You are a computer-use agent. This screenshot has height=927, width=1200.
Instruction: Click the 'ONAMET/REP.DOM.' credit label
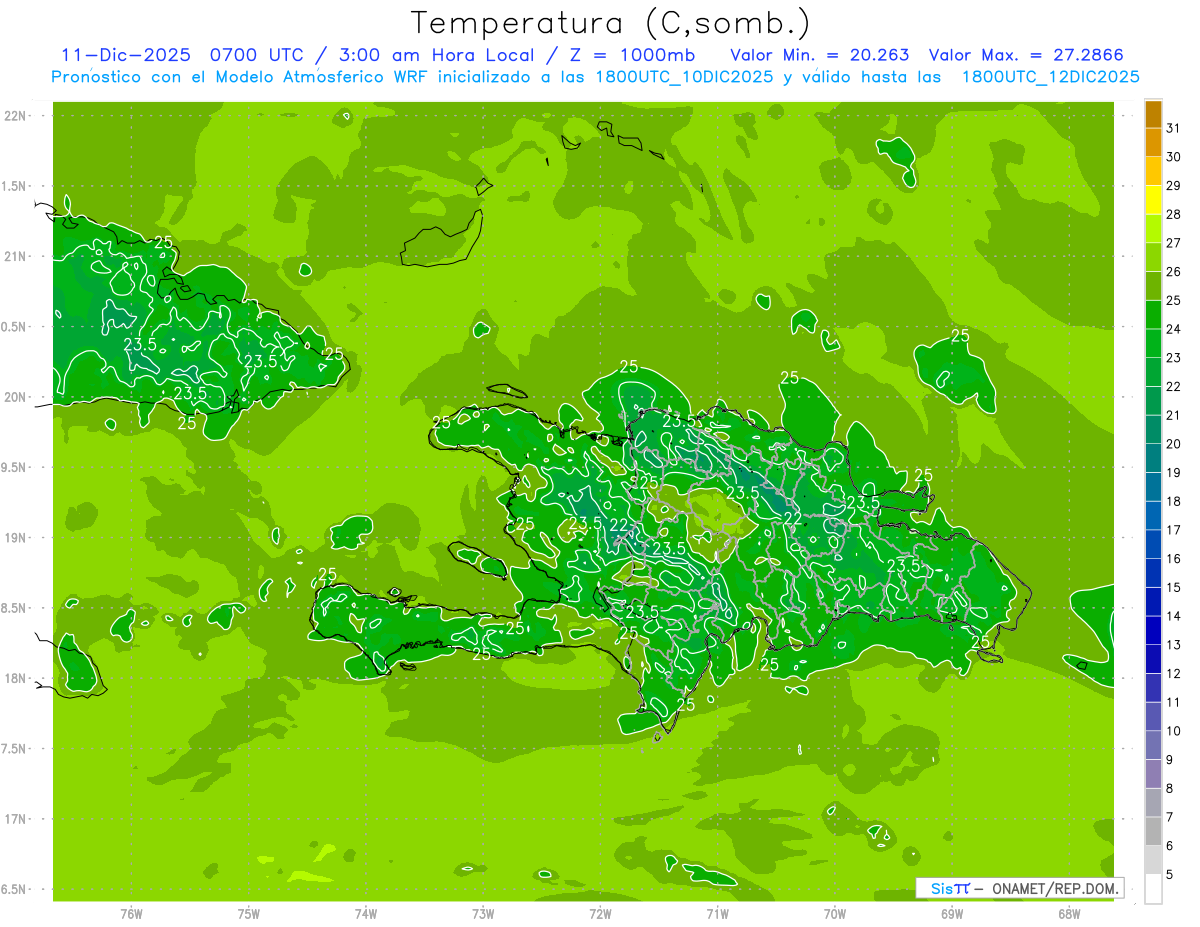tap(1055, 888)
